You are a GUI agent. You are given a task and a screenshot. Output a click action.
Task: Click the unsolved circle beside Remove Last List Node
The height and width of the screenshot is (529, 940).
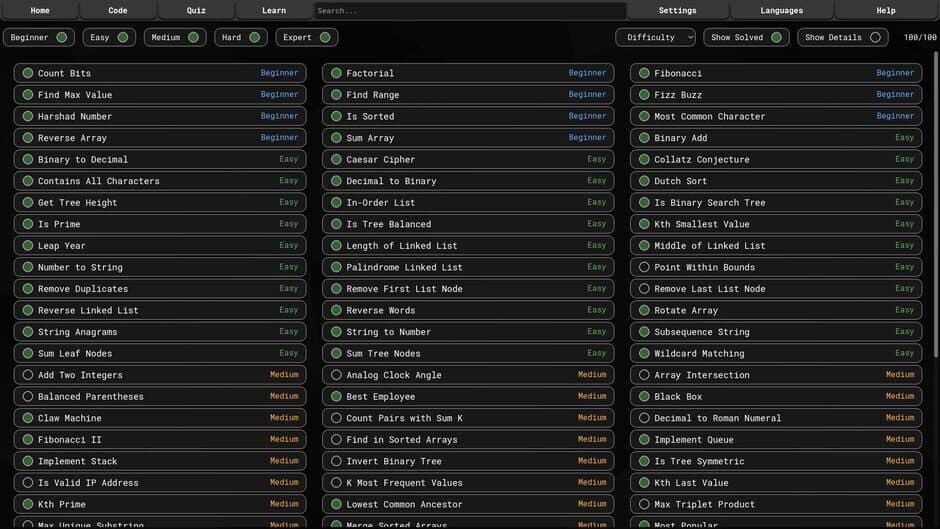[644, 288]
